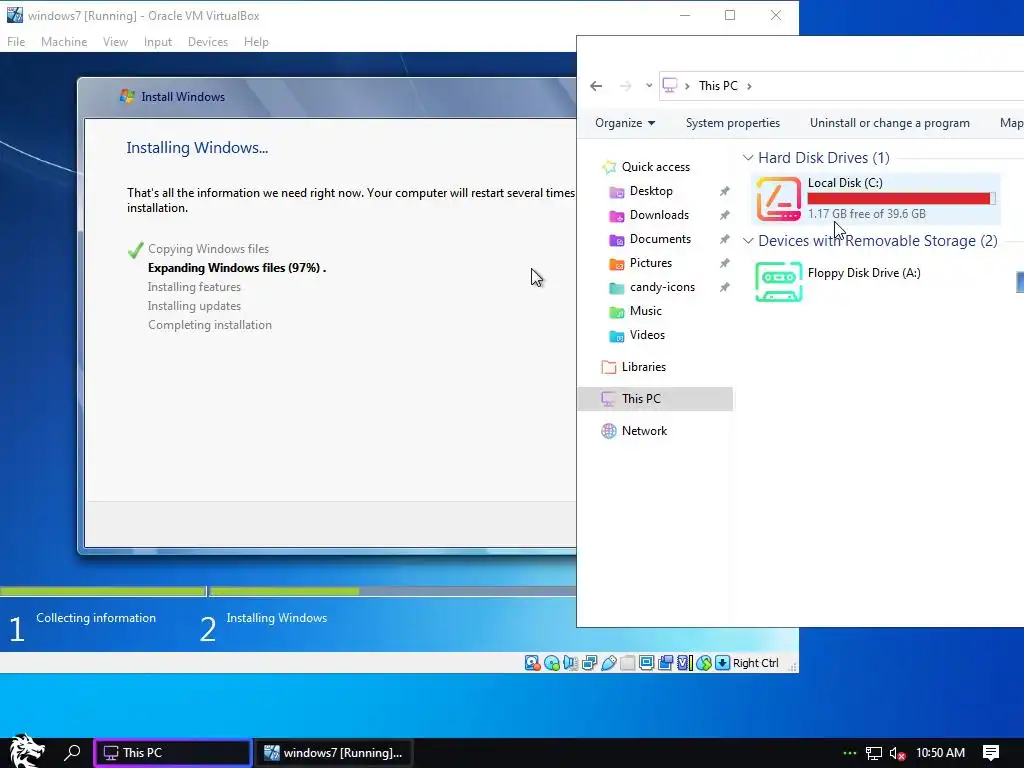Click the 10:50 AM clock
Image resolution: width=1024 pixels, height=768 pixels.
point(940,752)
